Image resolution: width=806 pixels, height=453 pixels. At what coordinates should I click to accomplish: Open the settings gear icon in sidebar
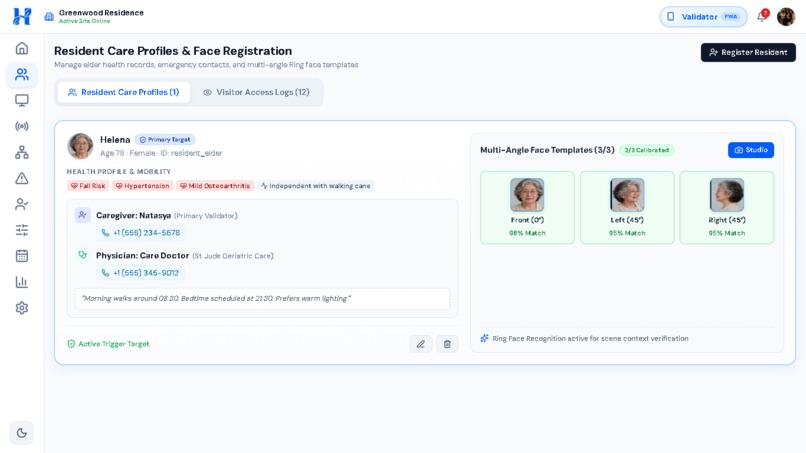[x=22, y=308]
